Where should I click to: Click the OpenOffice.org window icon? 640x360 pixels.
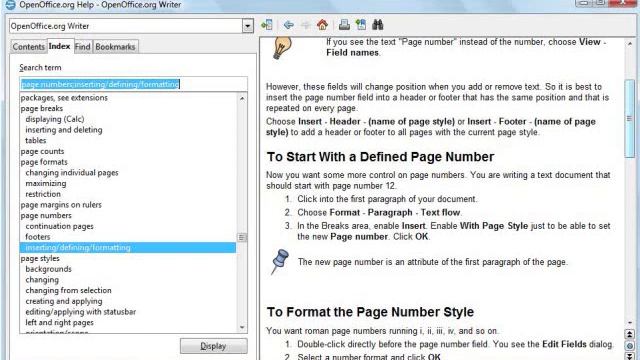point(10,5)
